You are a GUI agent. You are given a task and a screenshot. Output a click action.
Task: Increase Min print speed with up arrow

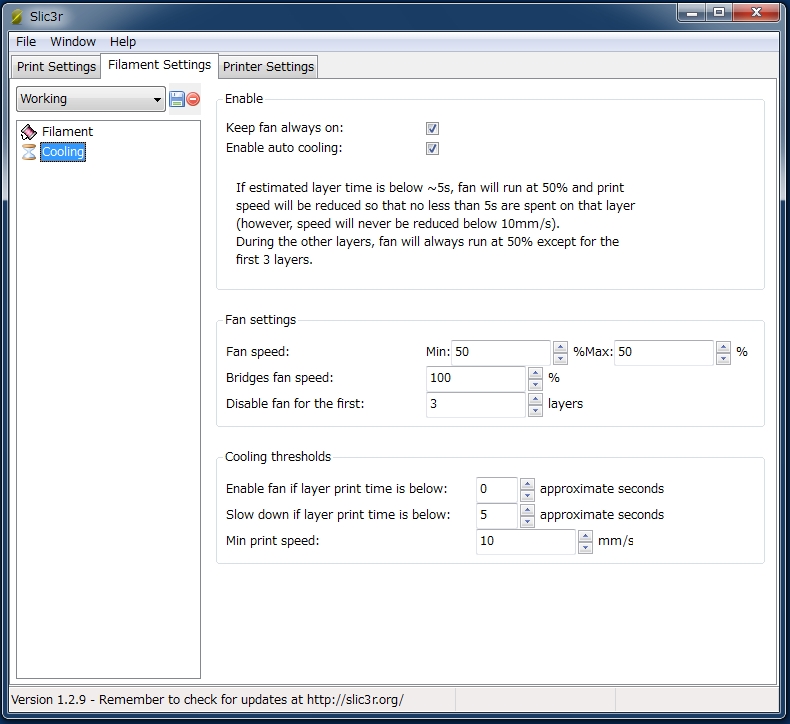[x=585, y=536]
